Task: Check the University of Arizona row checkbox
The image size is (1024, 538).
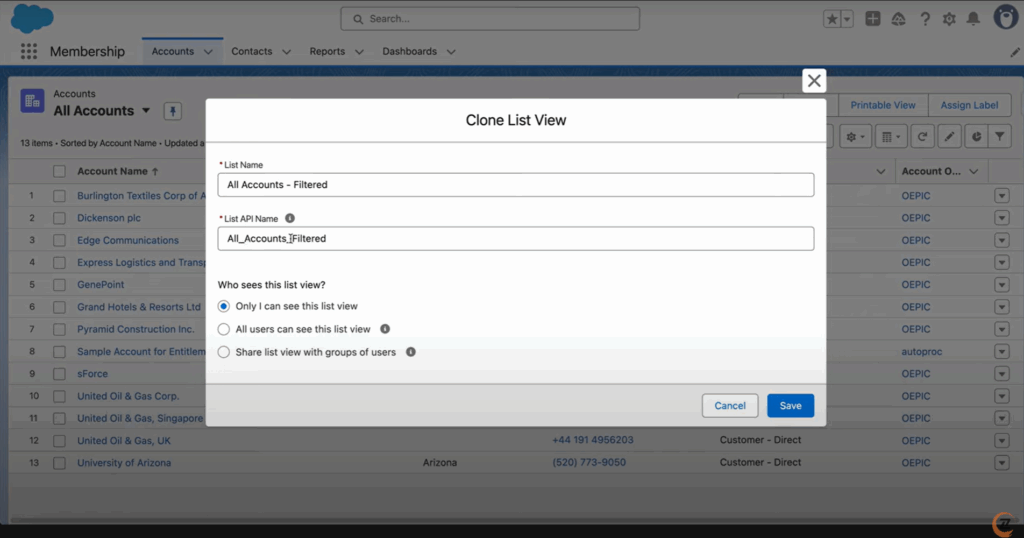Action: tap(59, 463)
